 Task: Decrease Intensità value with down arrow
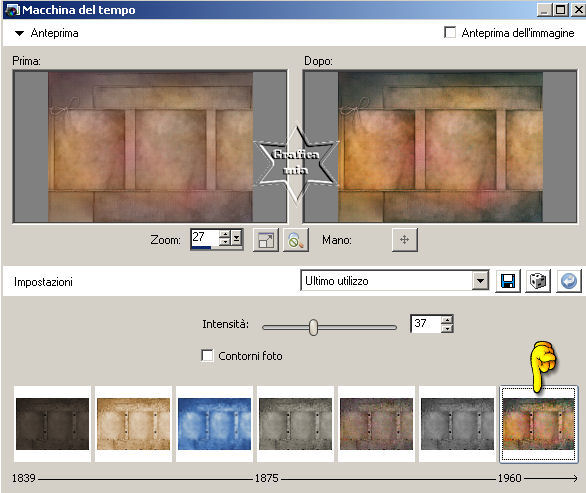447,328
